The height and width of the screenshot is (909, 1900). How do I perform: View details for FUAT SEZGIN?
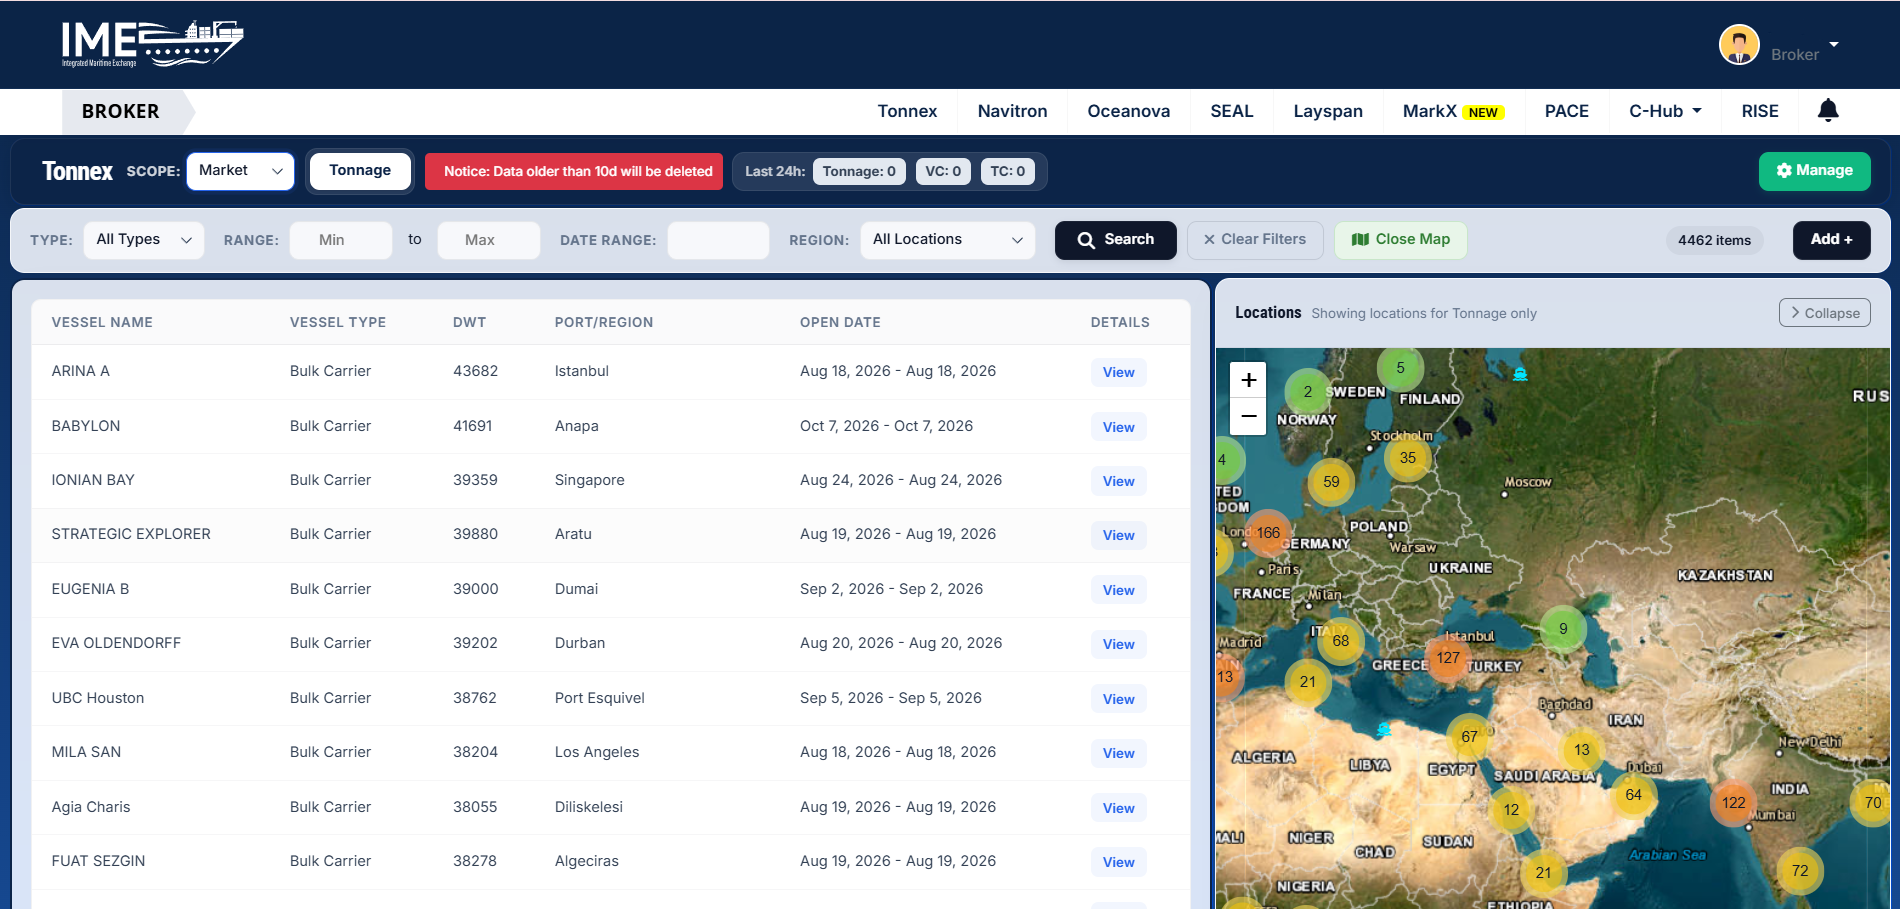(x=1118, y=862)
